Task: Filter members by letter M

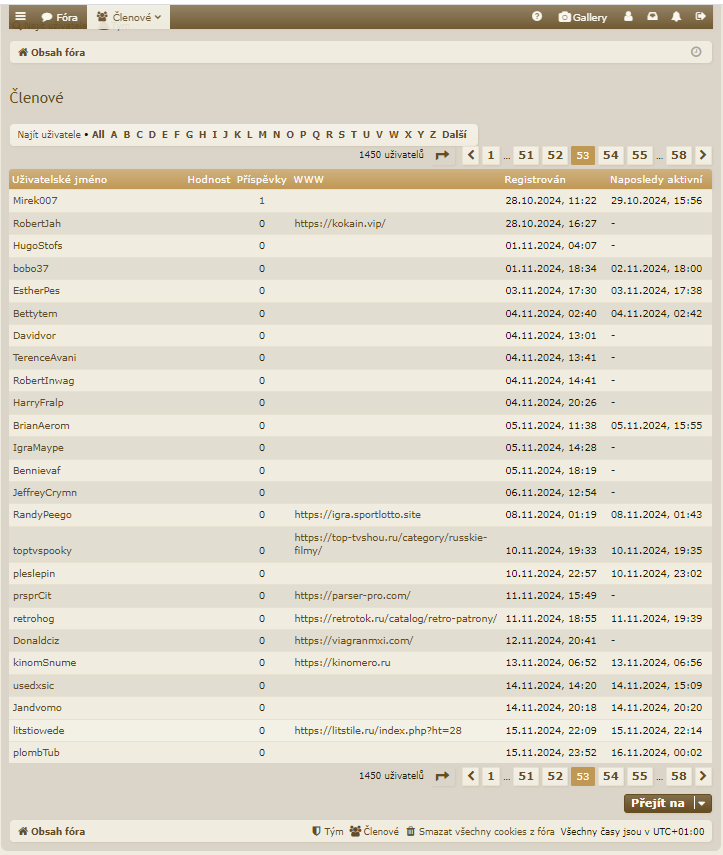Action: [x=262, y=134]
